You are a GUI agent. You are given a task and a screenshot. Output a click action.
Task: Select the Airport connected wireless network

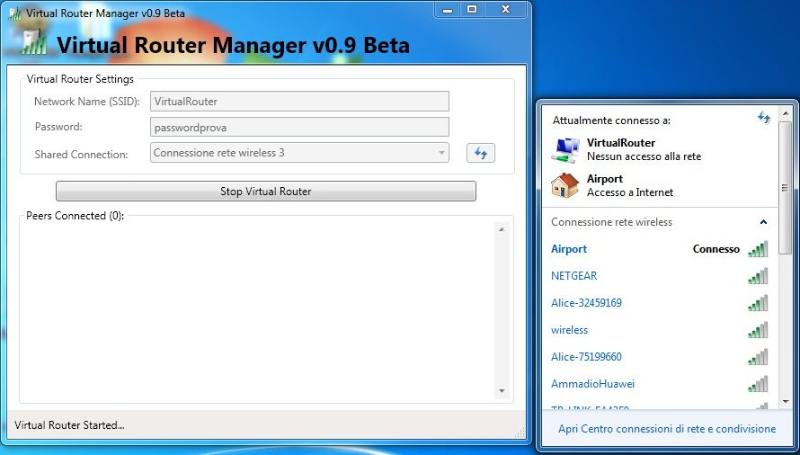569,249
